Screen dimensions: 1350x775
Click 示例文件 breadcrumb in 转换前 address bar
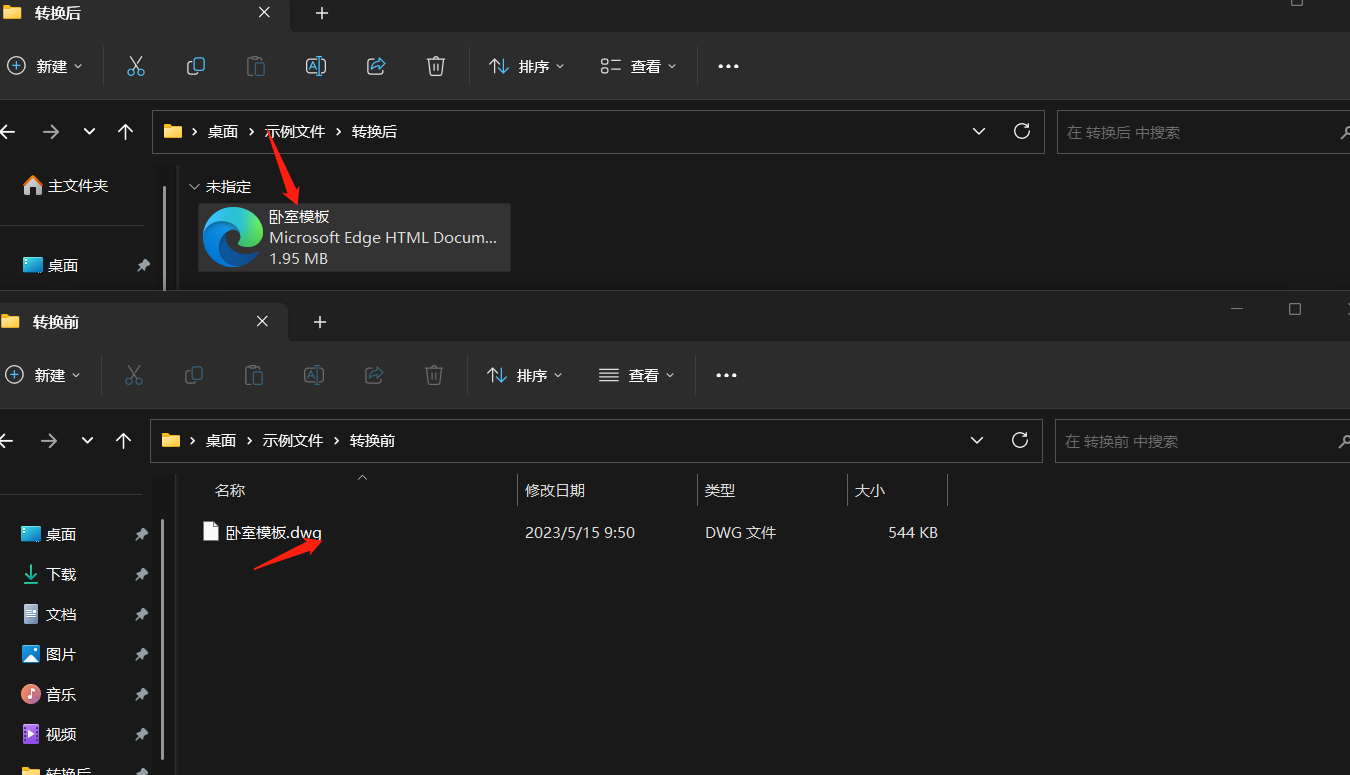[293, 441]
